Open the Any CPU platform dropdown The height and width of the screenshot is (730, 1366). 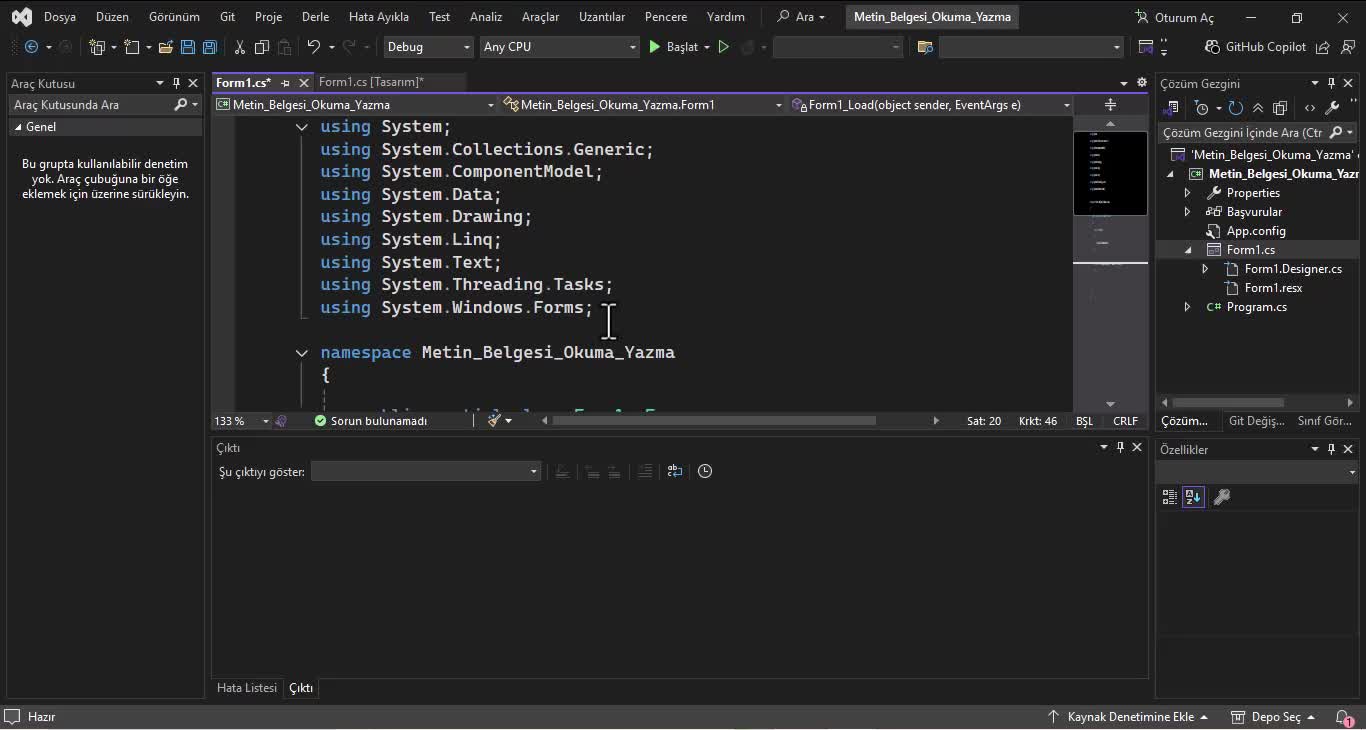point(559,47)
